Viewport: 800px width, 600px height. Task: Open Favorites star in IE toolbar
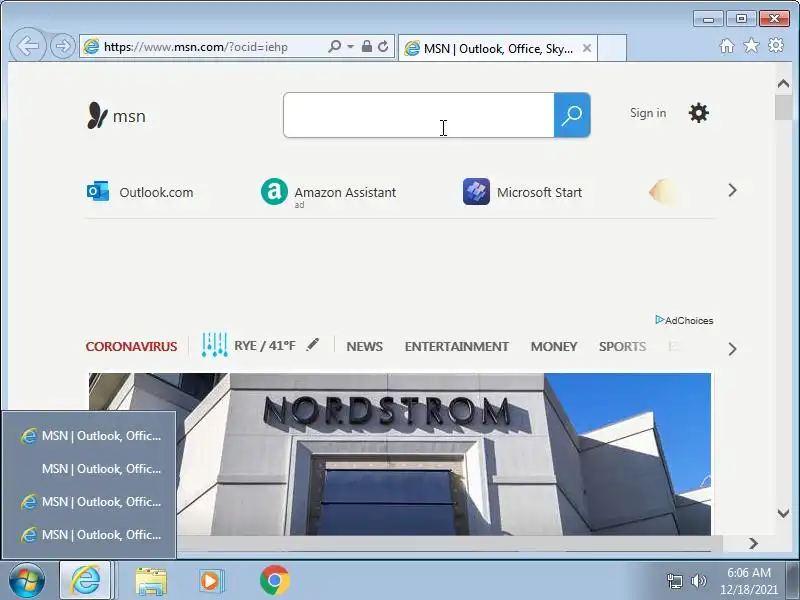click(751, 46)
